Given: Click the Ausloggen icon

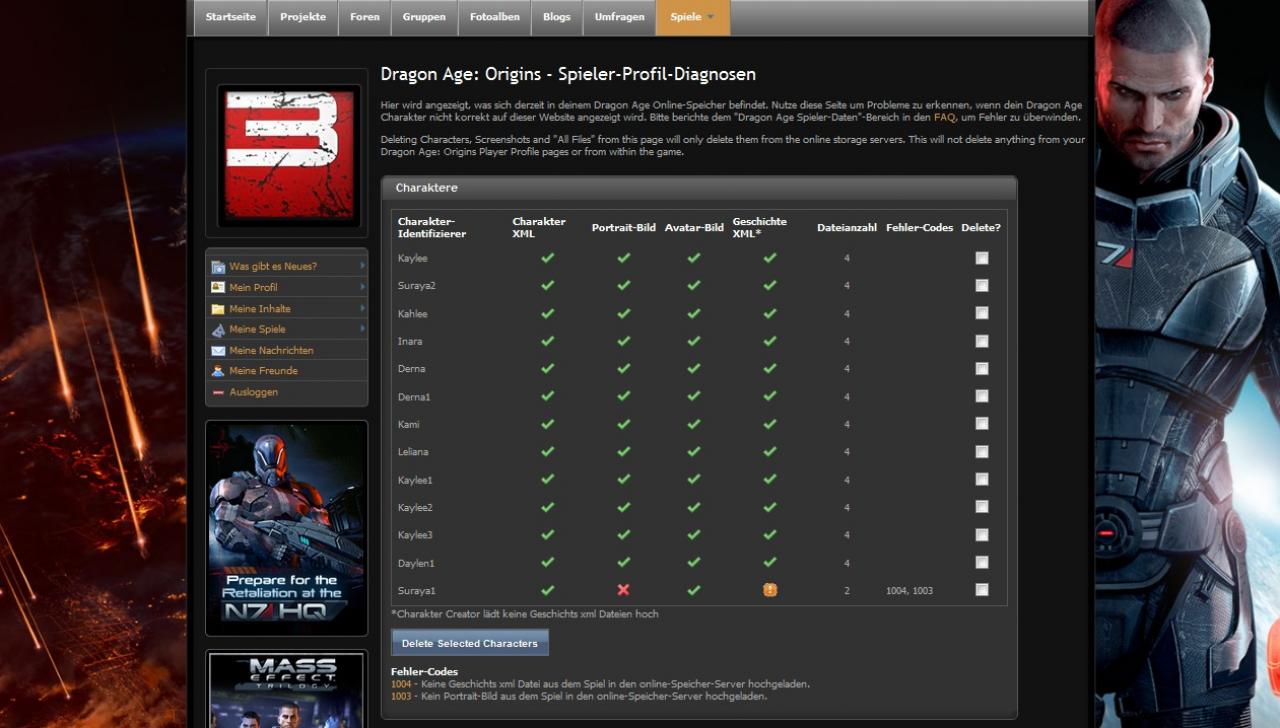Looking at the screenshot, I should [x=218, y=392].
